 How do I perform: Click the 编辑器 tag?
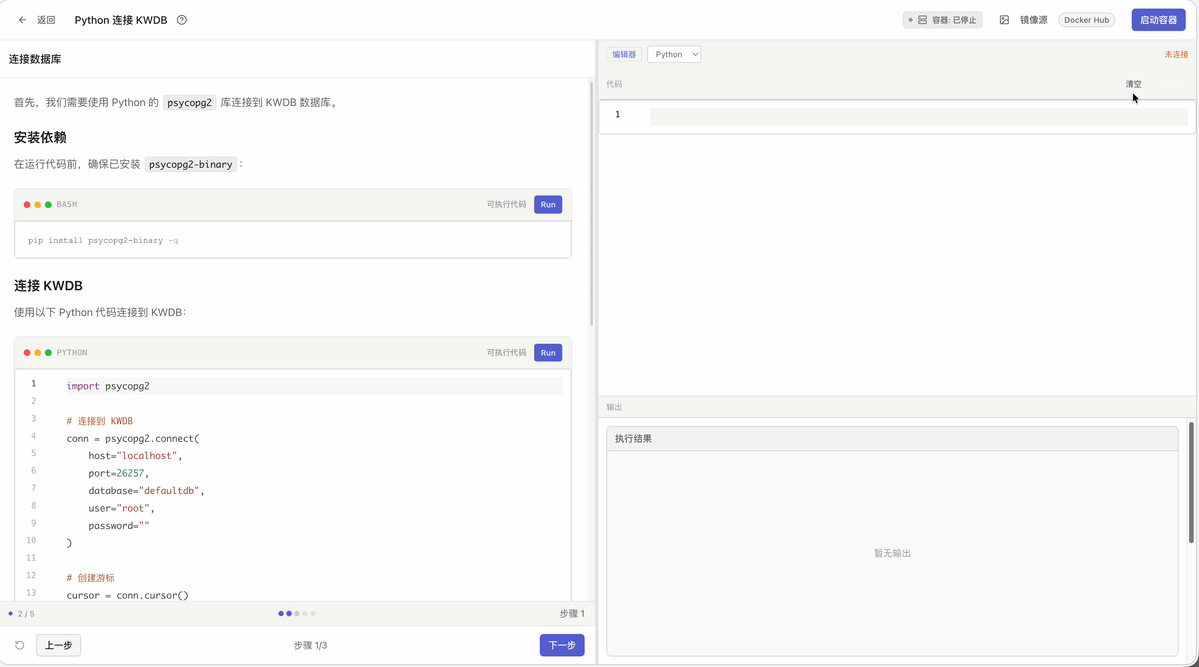[x=624, y=54]
